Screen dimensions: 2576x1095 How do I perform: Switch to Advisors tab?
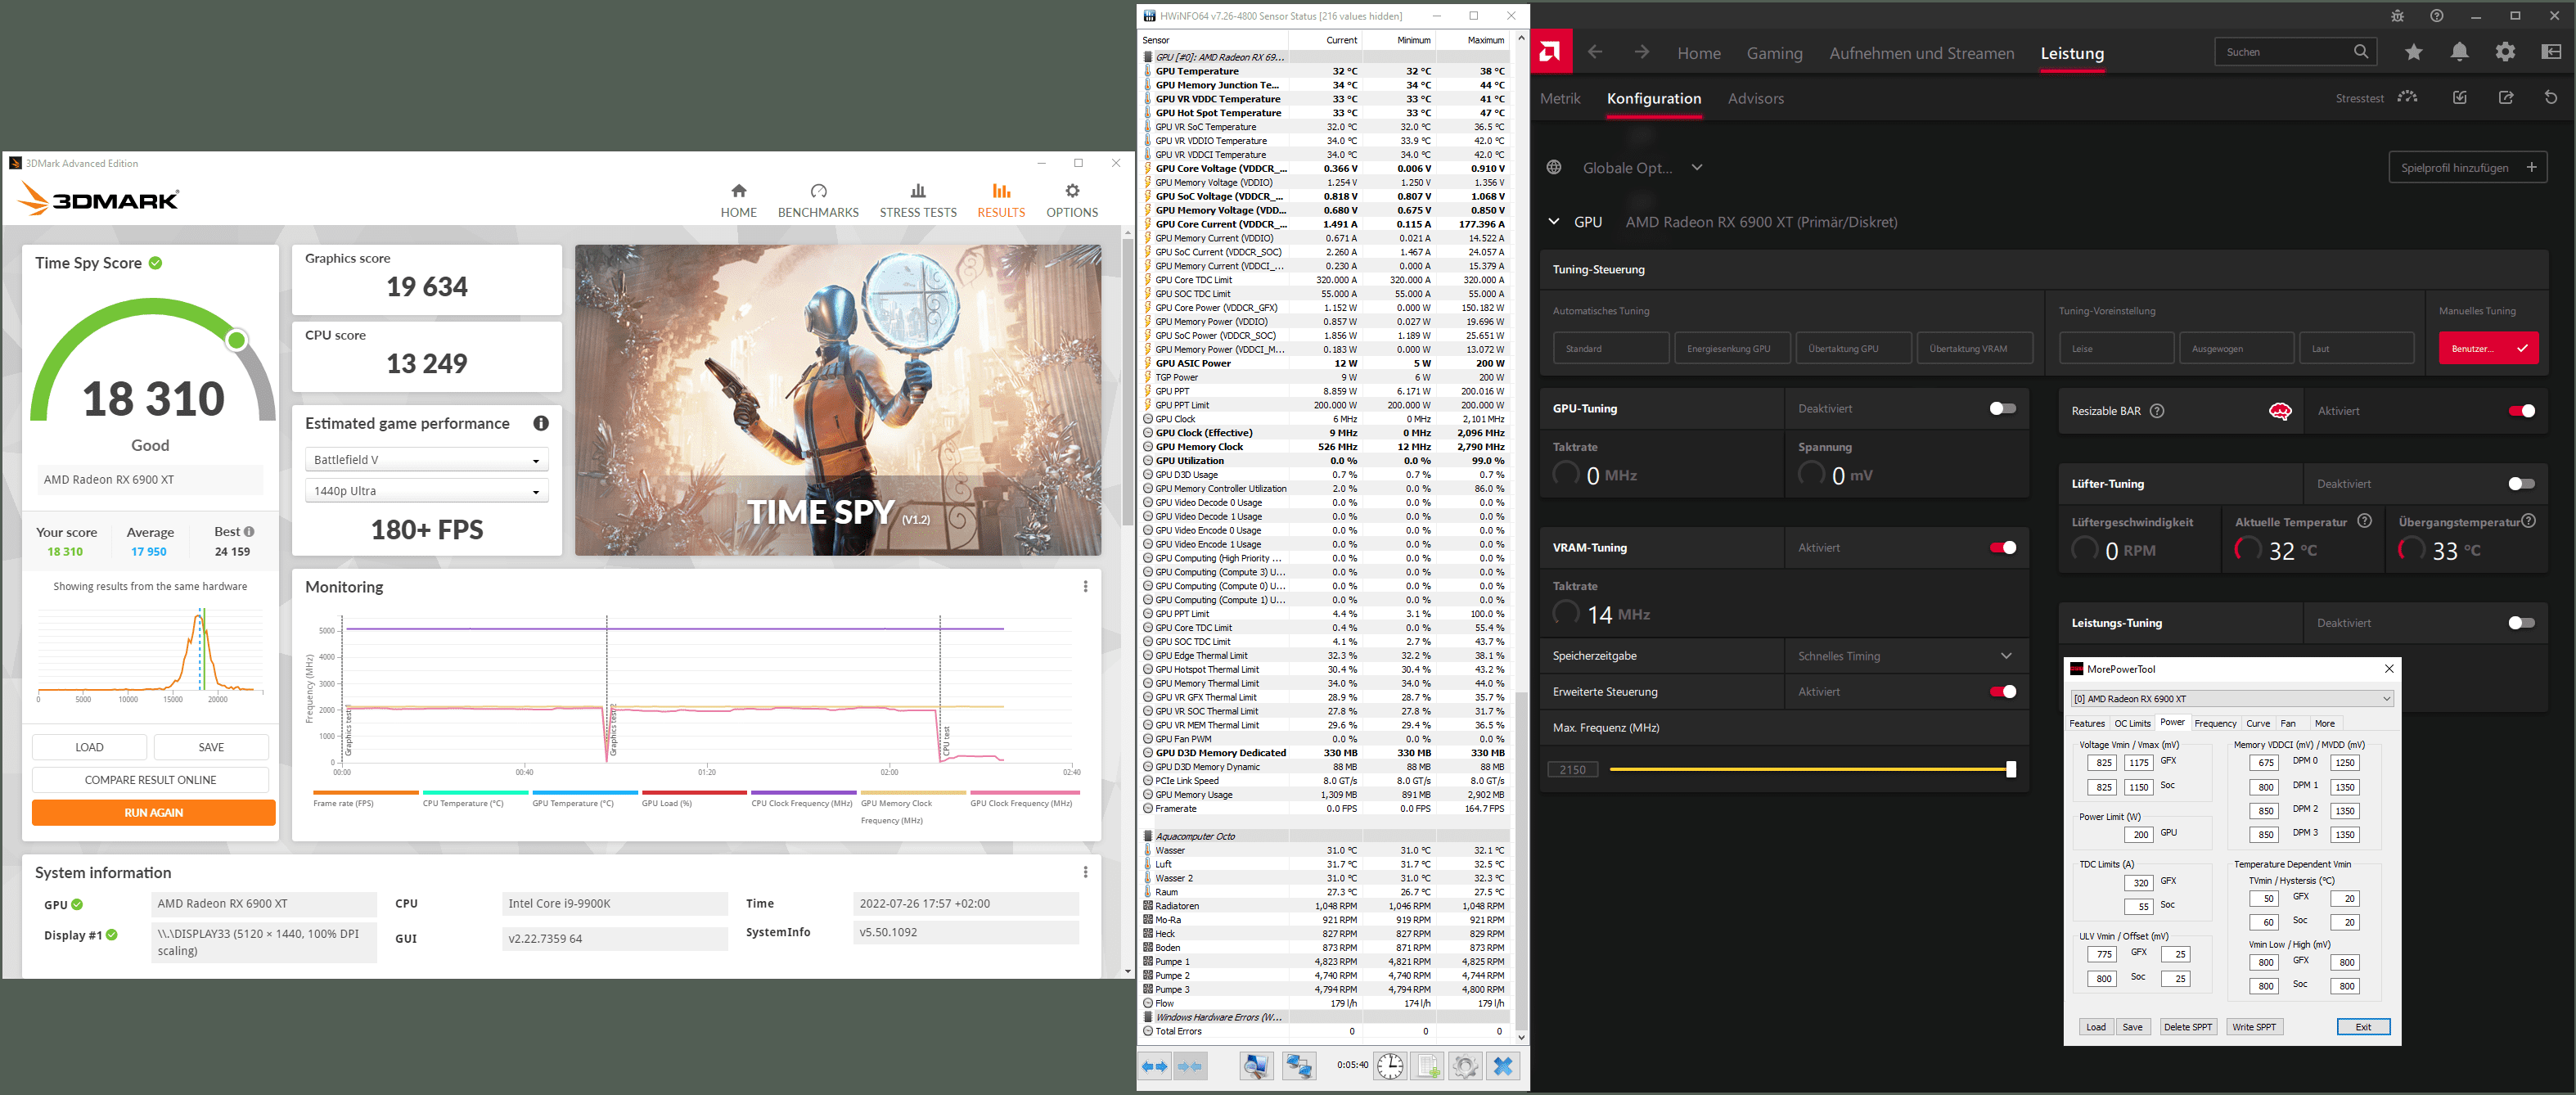pyautogui.click(x=1755, y=98)
